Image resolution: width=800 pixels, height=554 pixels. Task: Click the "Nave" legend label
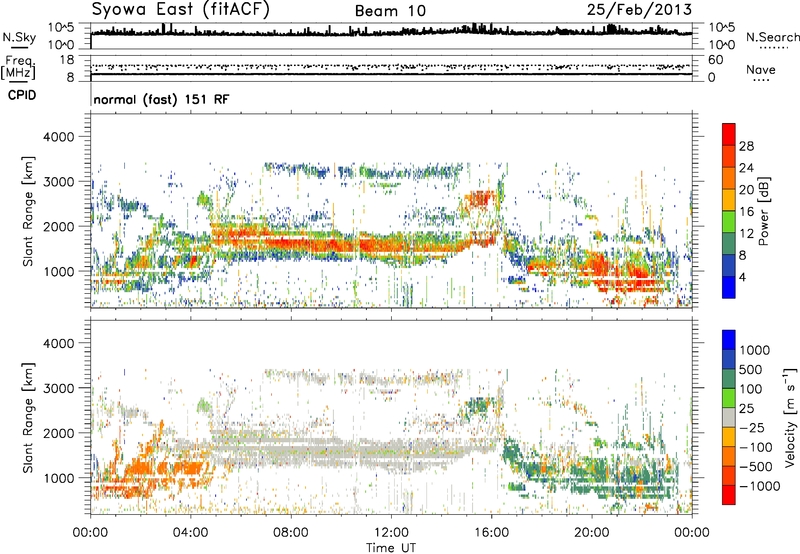(x=761, y=69)
